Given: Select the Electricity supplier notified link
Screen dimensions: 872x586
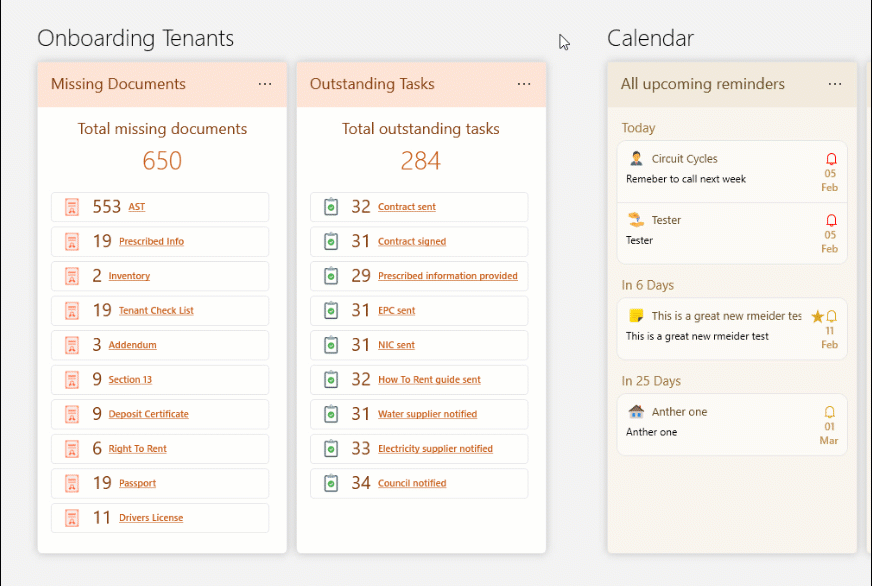Looking at the screenshot, I should (435, 449).
